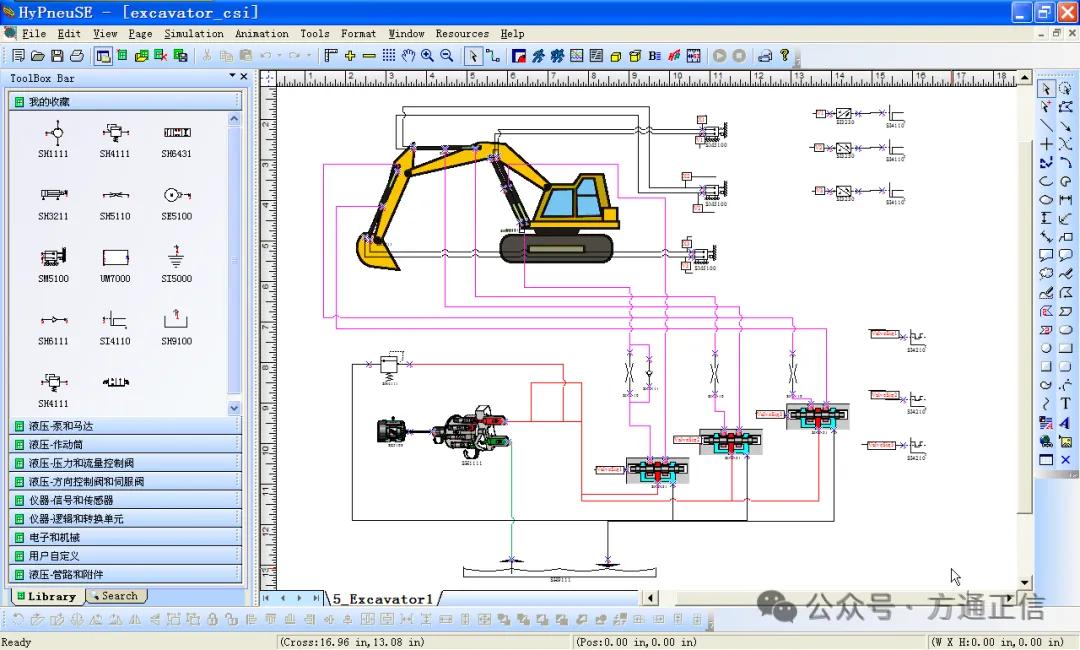Expand the 液压-压力和流量控制阀 category

[x=125, y=463]
